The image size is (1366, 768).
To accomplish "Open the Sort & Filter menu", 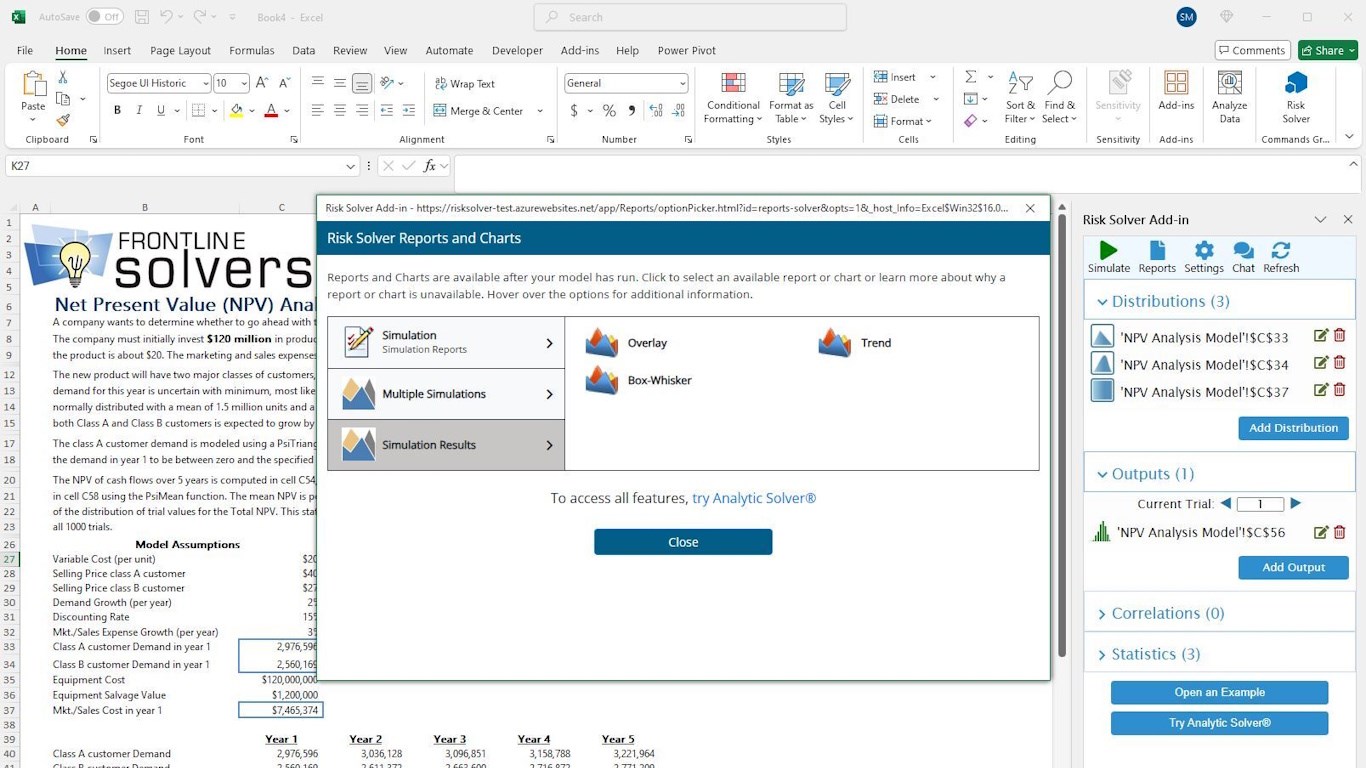I will tap(1019, 98).
